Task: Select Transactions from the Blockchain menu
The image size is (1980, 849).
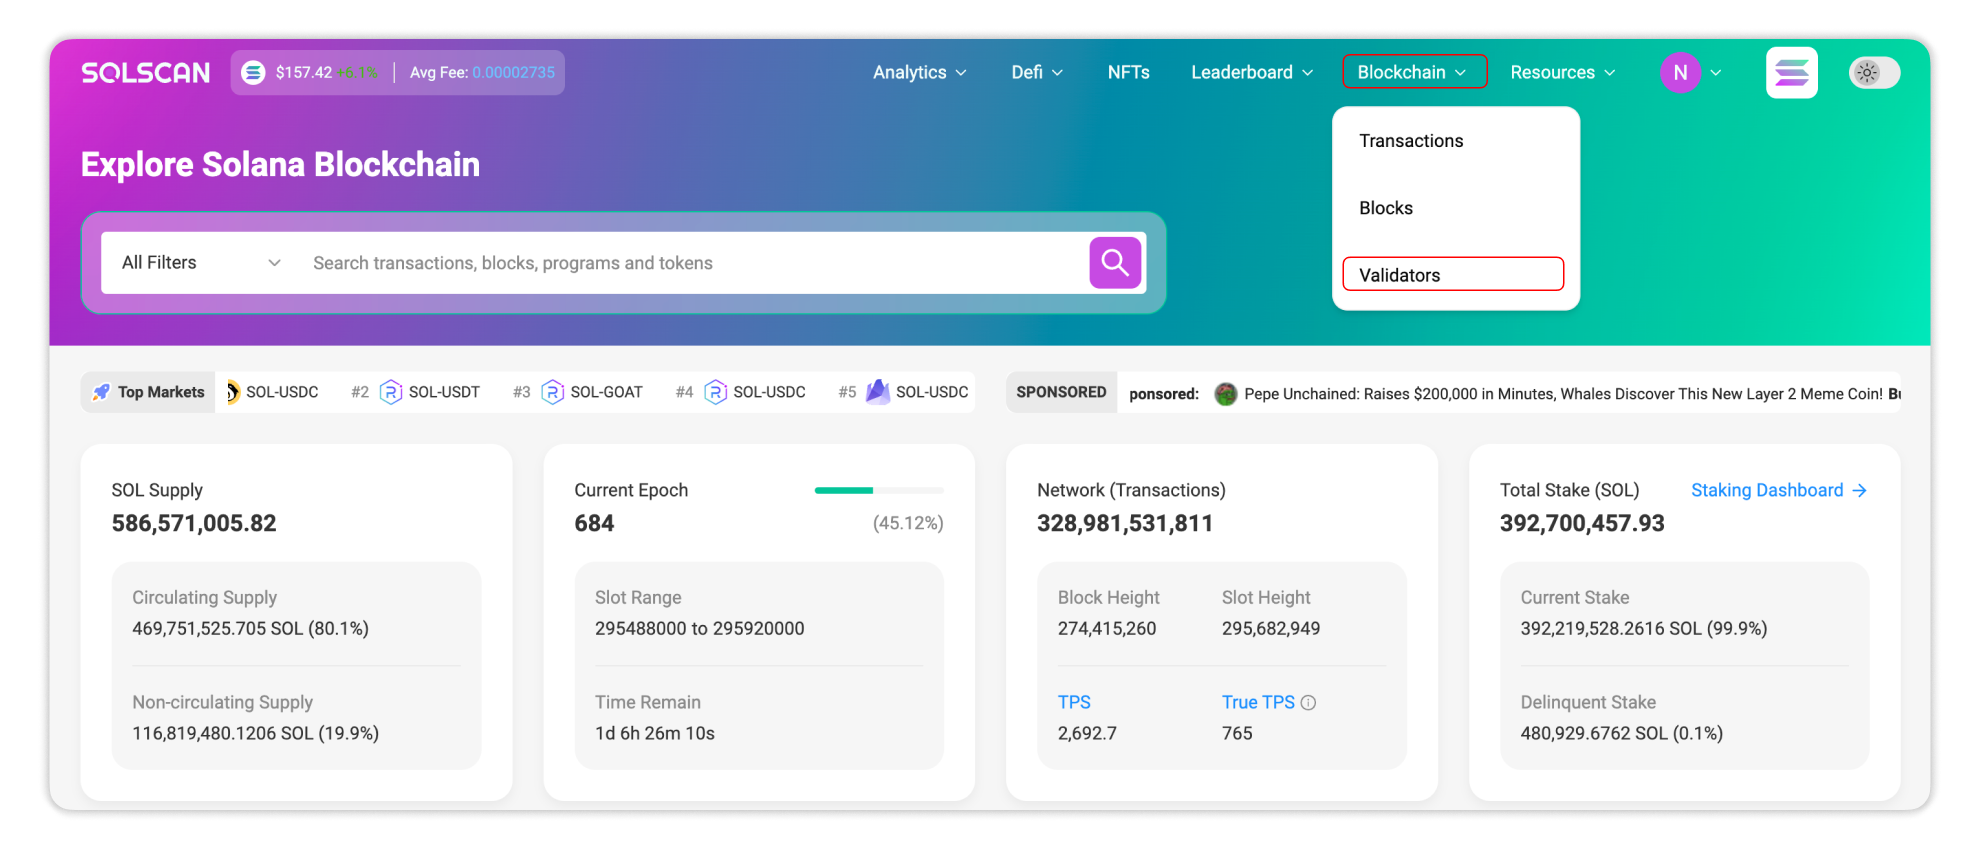Action: click(x=1411, y=141)
